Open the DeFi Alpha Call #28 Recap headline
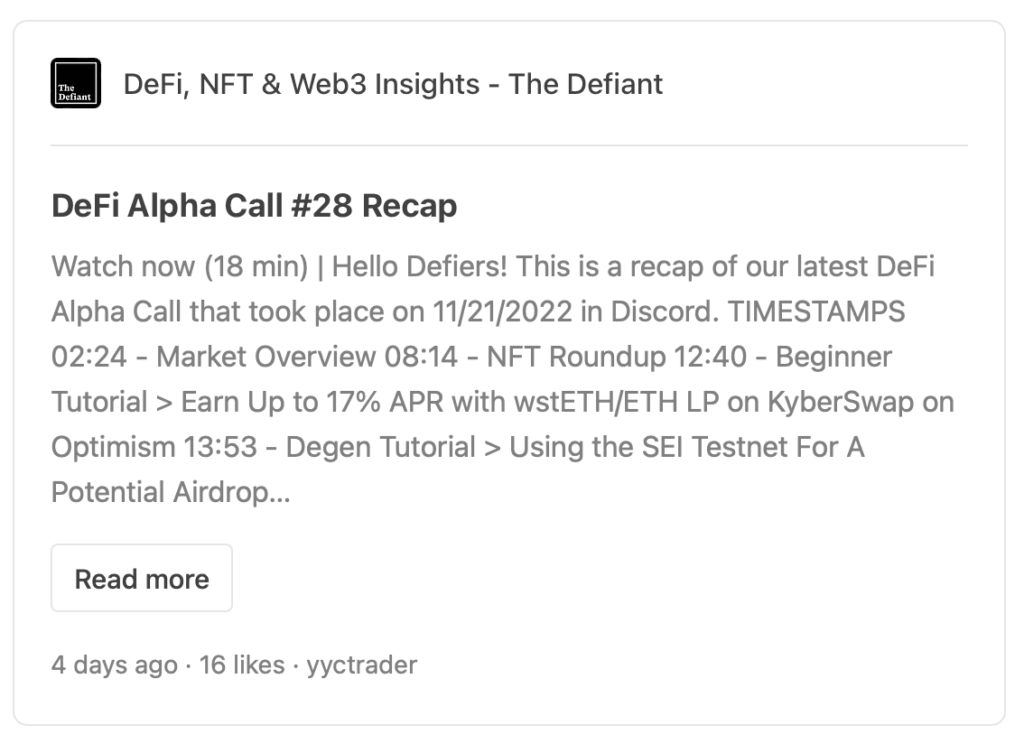 tap(254, 206)
